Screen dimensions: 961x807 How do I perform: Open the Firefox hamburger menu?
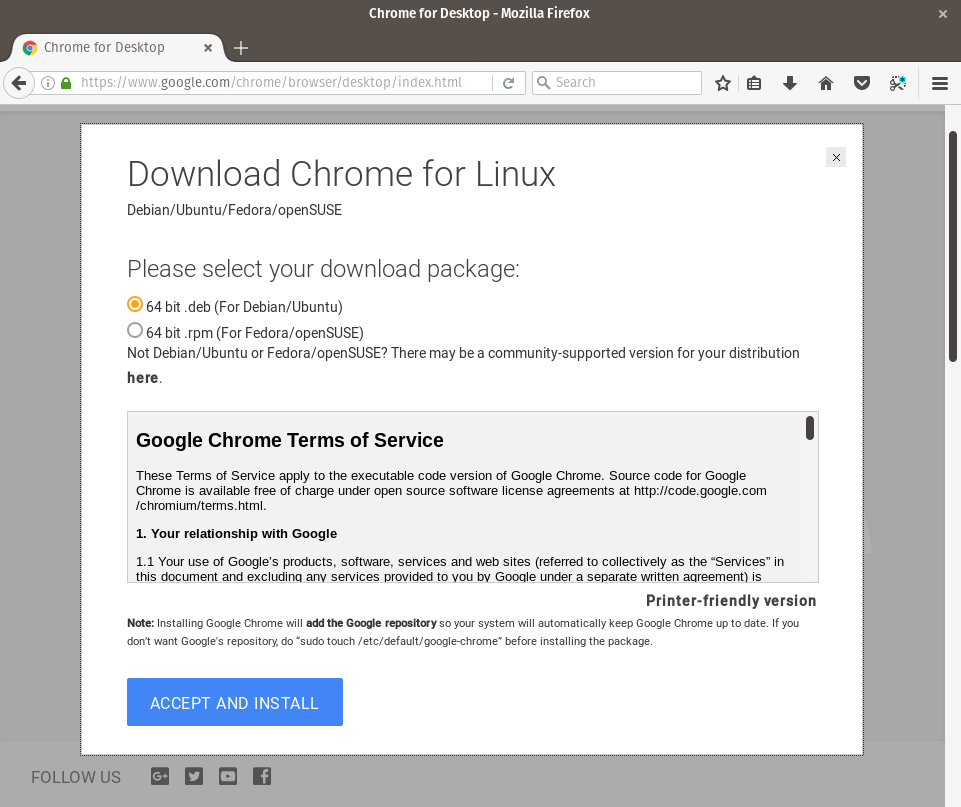940,83
